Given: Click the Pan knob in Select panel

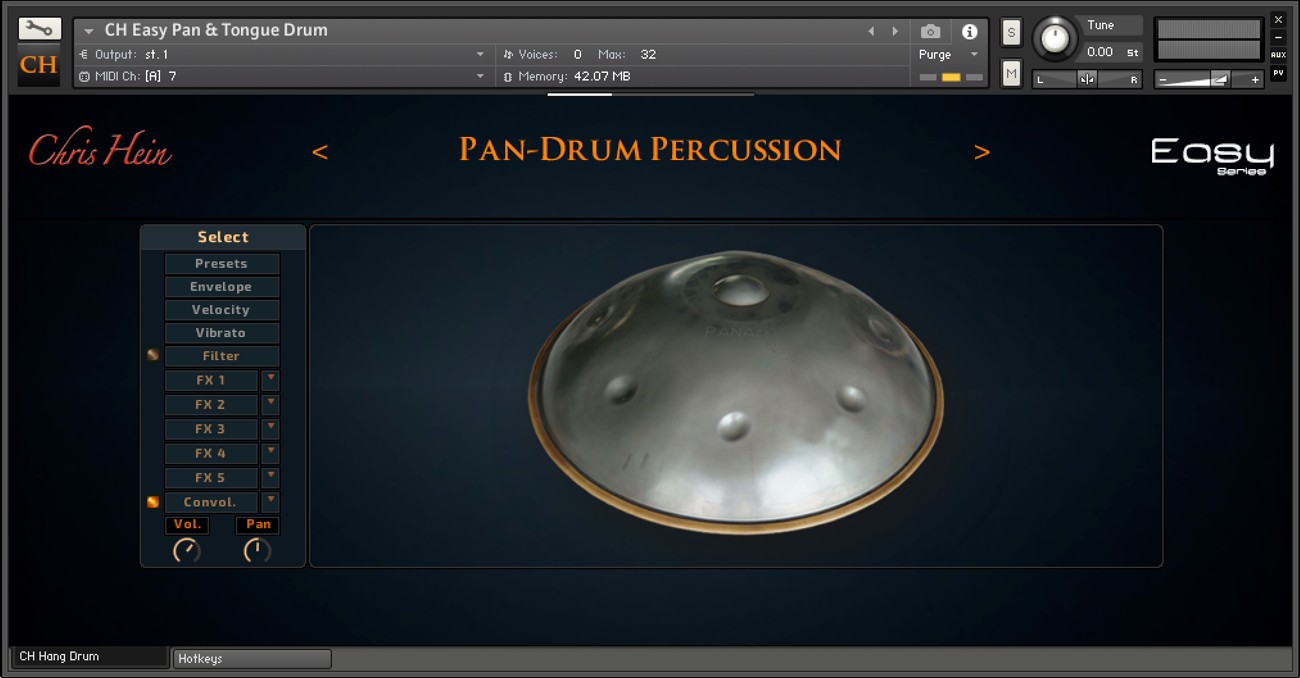Looking at the screenshot, I should (x=258, y=550).
